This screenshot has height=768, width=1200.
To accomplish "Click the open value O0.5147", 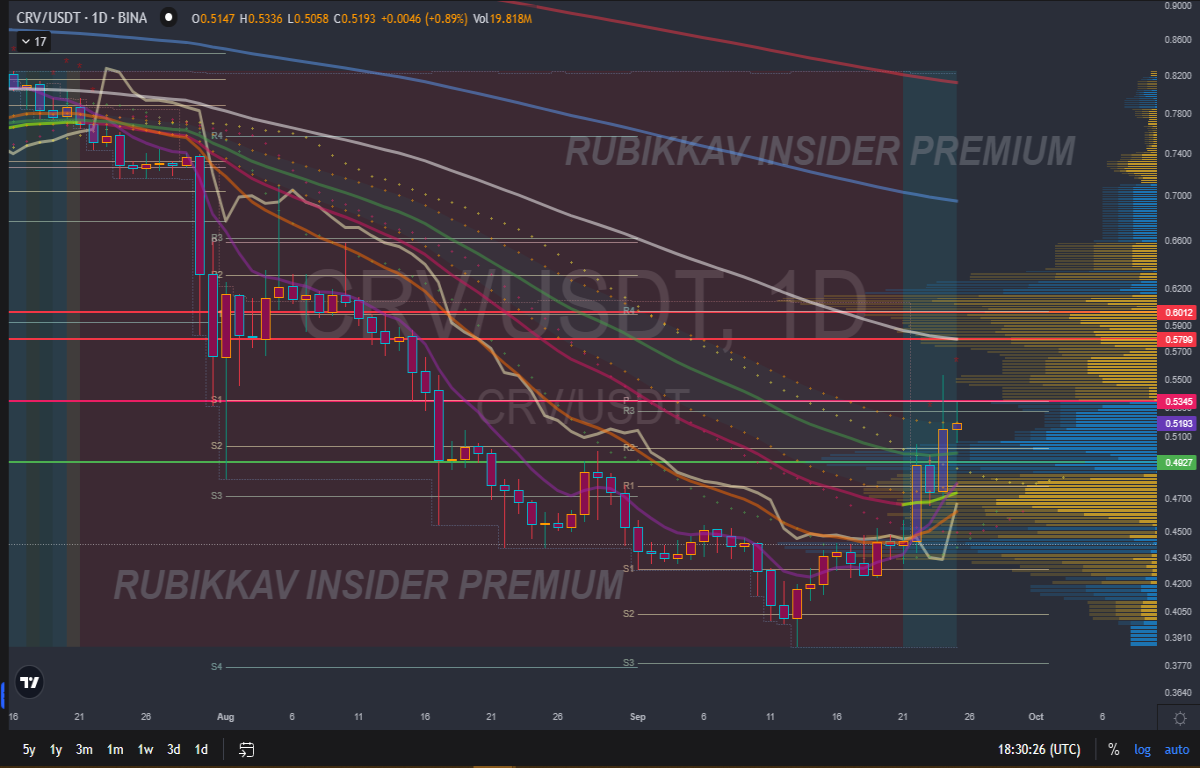I will [212, 17].
